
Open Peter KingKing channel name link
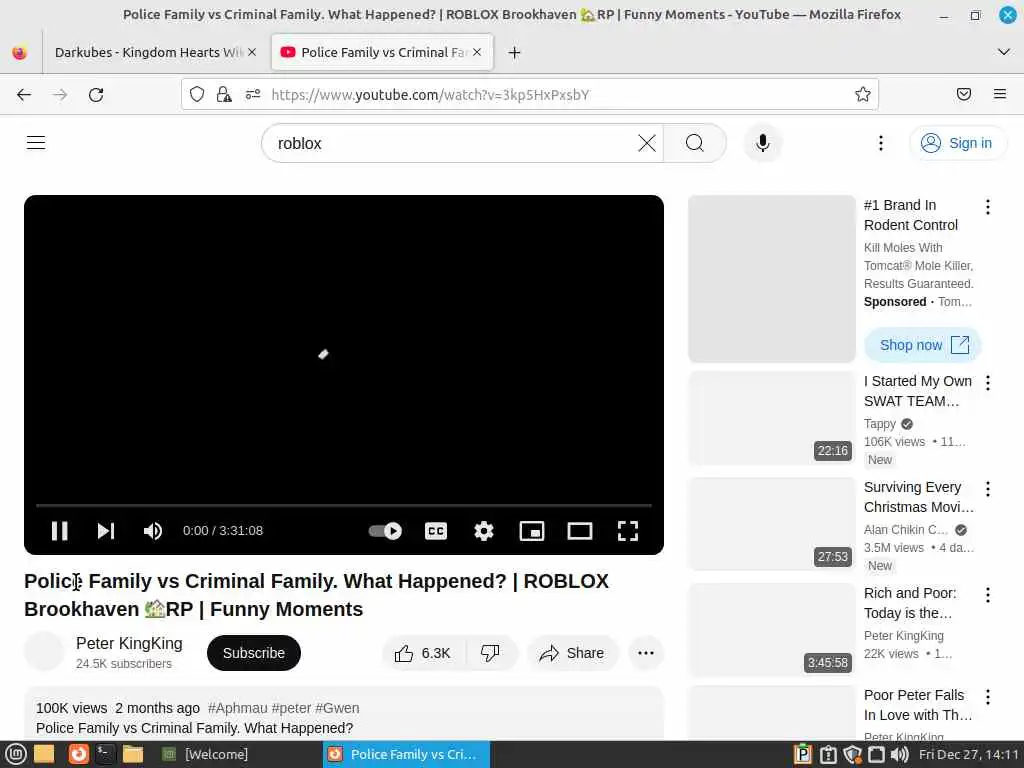pos(129,643)
